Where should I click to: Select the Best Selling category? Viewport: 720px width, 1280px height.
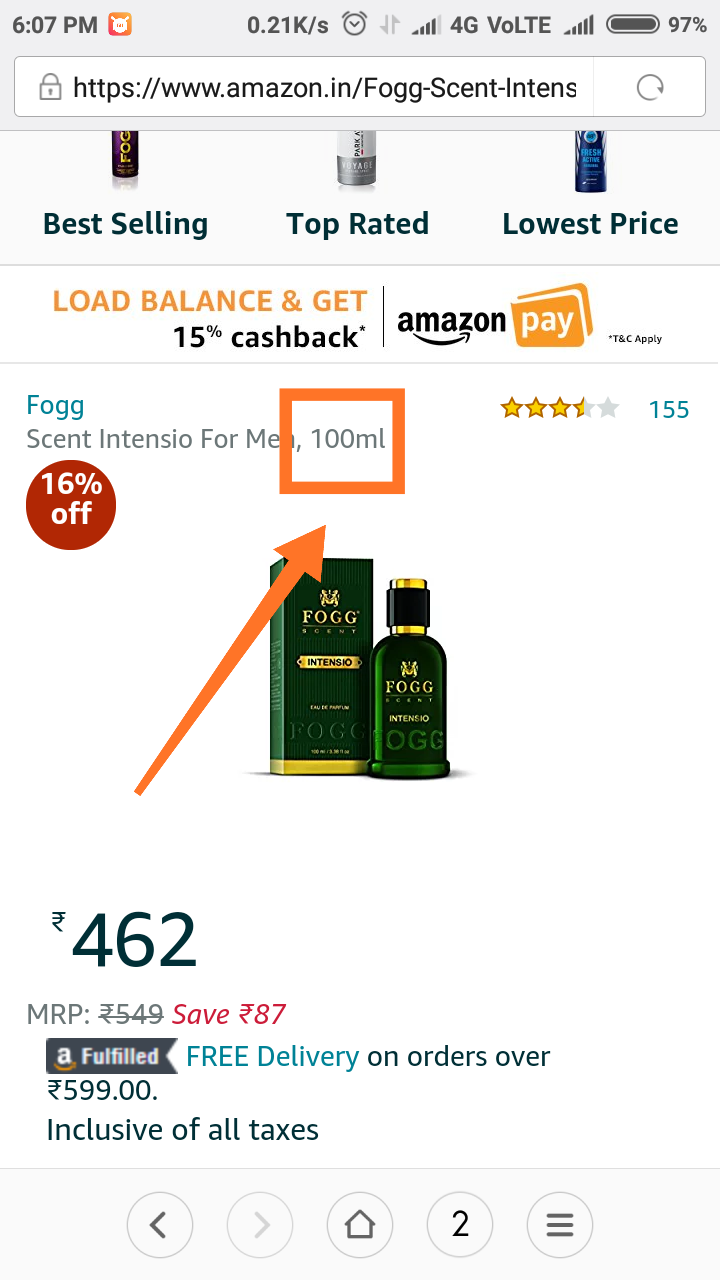tap(125, 224)
